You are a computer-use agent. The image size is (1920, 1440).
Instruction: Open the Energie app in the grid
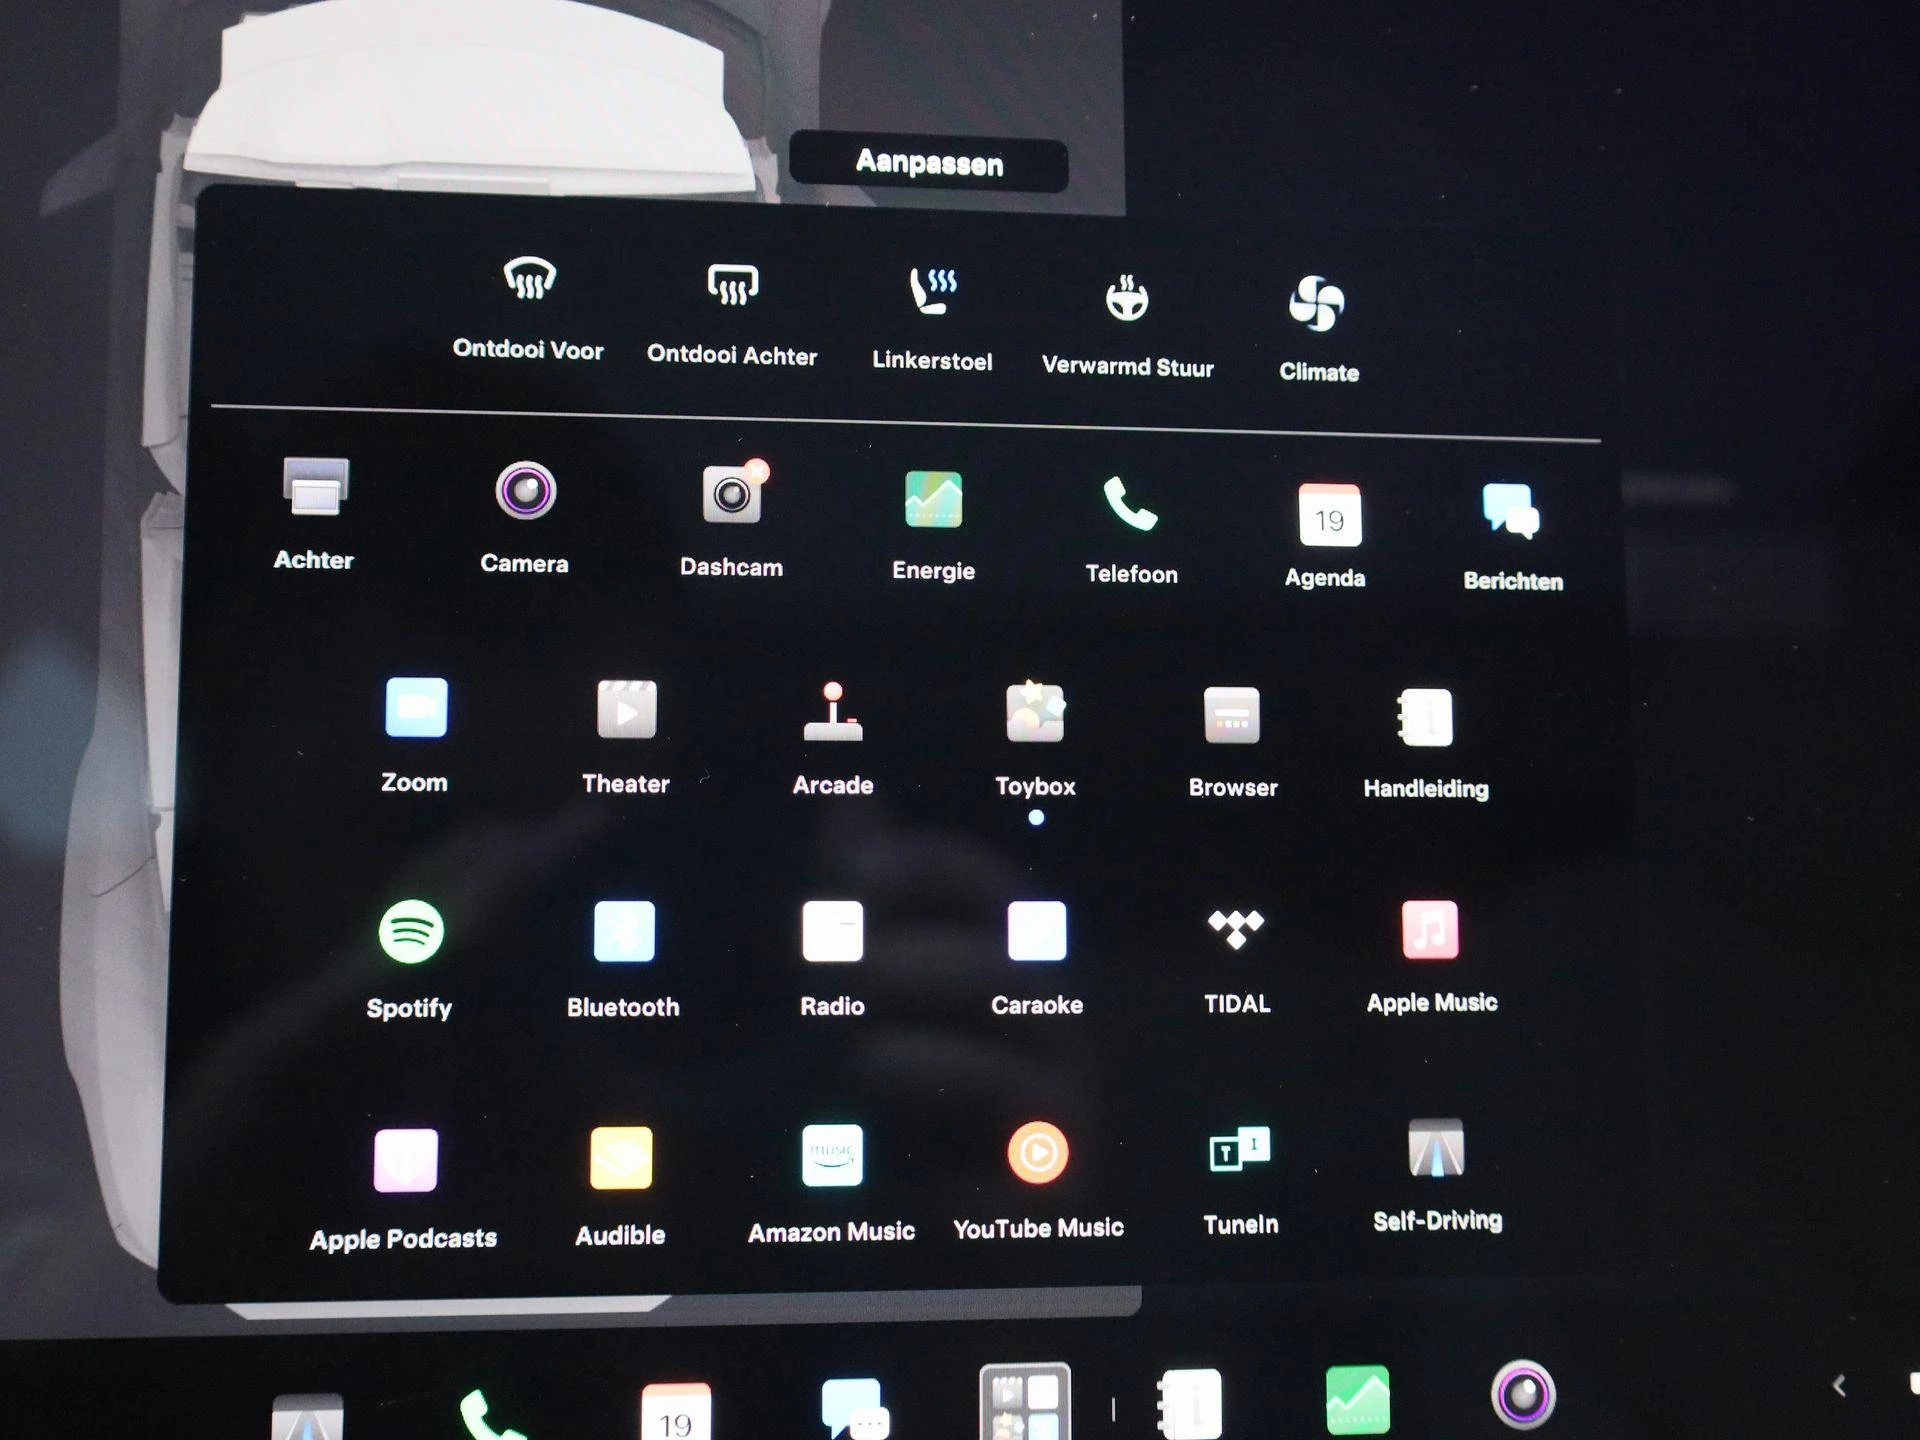point(933,526)
